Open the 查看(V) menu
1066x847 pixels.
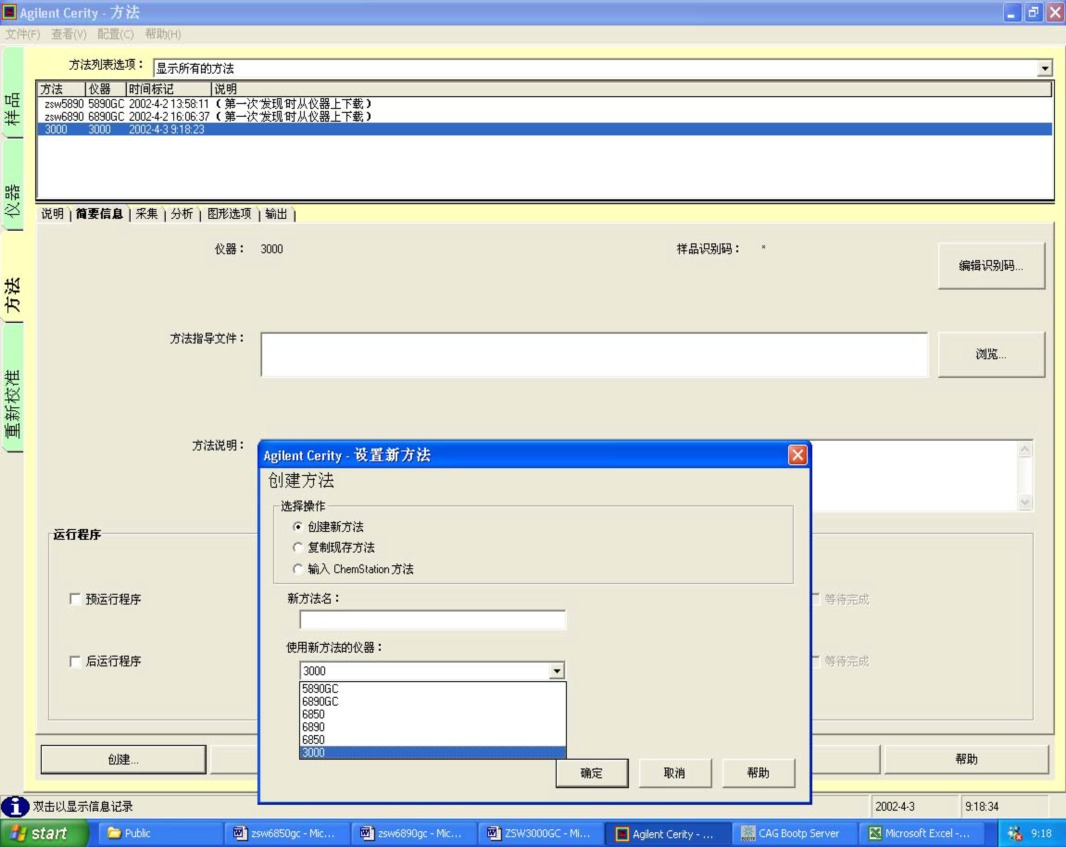(69, 34)
